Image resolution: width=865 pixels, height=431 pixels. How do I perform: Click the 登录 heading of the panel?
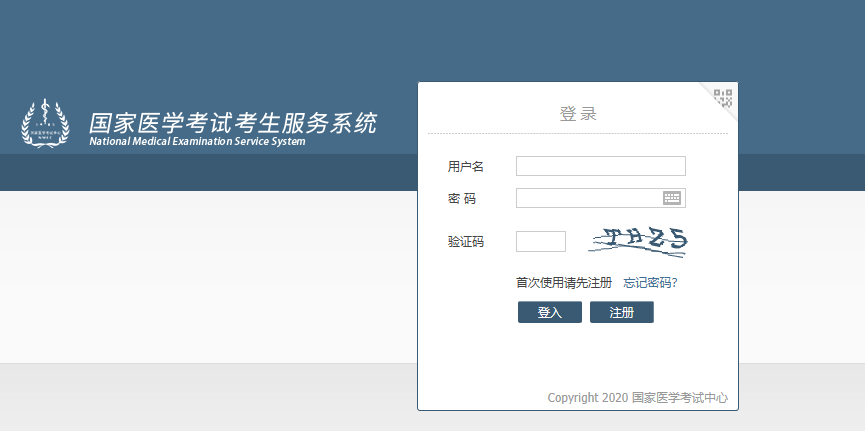578,114
